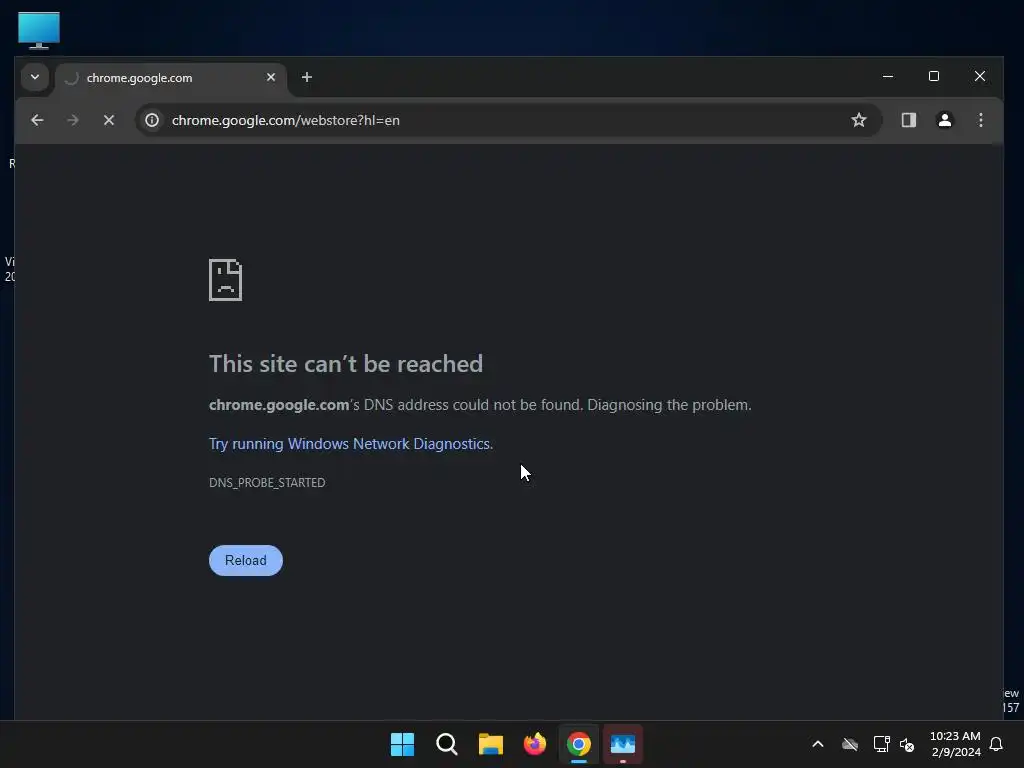The height and width of the screenshot is (768, 1024).
Task: Open the notifications bell
Action: tap(996, 744)
